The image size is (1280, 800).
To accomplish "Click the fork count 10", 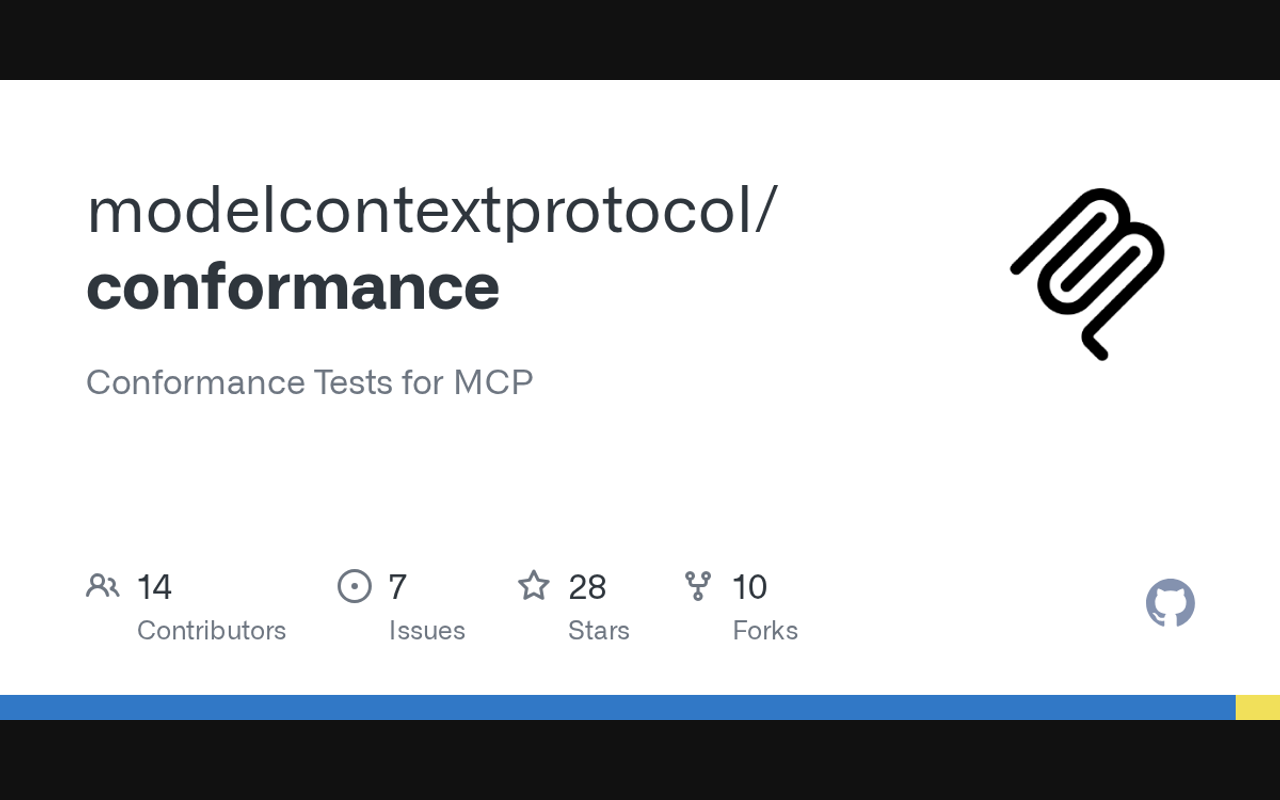I will click(749, 587).
